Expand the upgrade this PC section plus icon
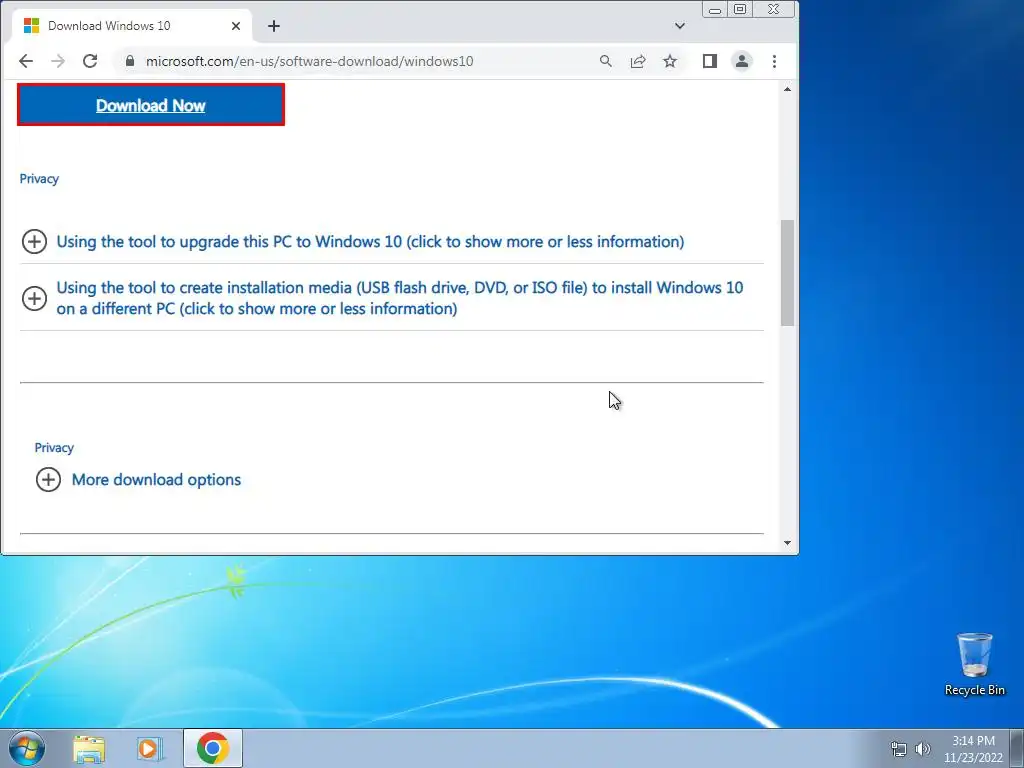1024x768 pixels. (x=34, y=242)
